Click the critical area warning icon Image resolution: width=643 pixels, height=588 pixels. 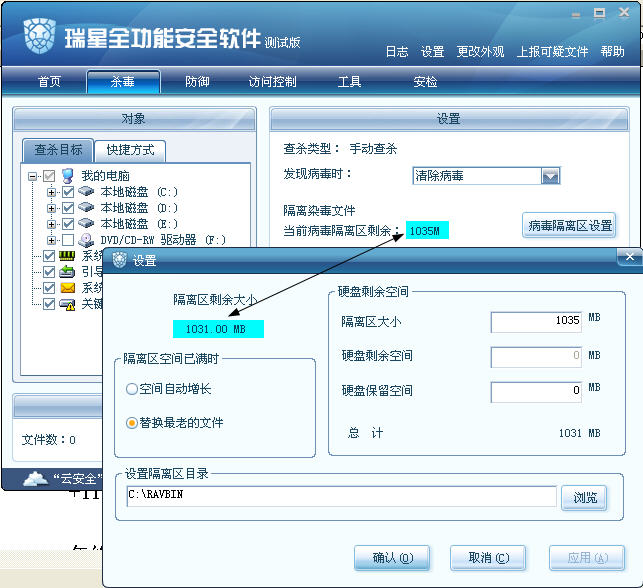point(67,304)
